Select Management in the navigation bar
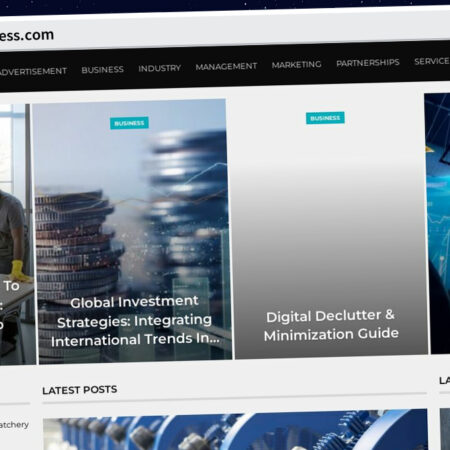The image size is (450, 450). tap(226, 67)
